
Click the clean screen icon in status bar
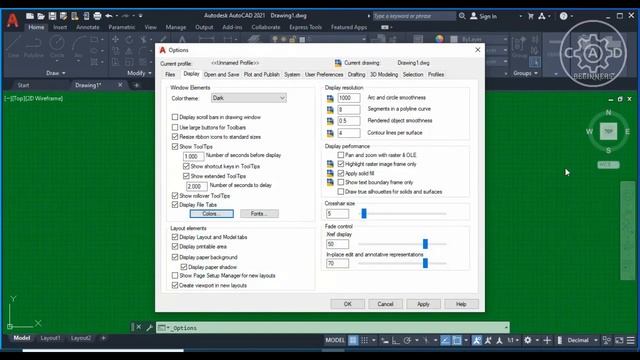[x=619, y=340]
